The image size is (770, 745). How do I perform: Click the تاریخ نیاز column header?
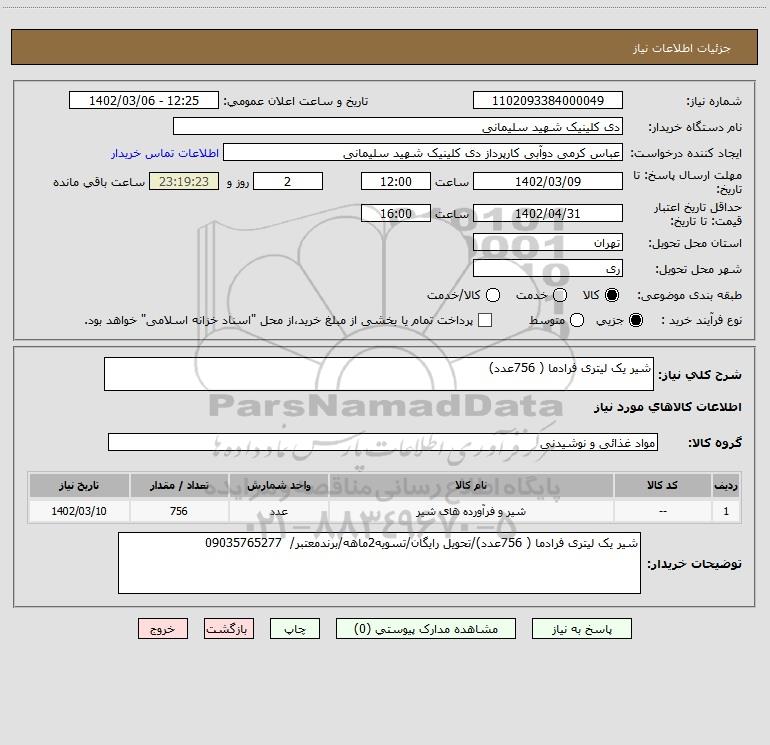[x=79, y=485]
